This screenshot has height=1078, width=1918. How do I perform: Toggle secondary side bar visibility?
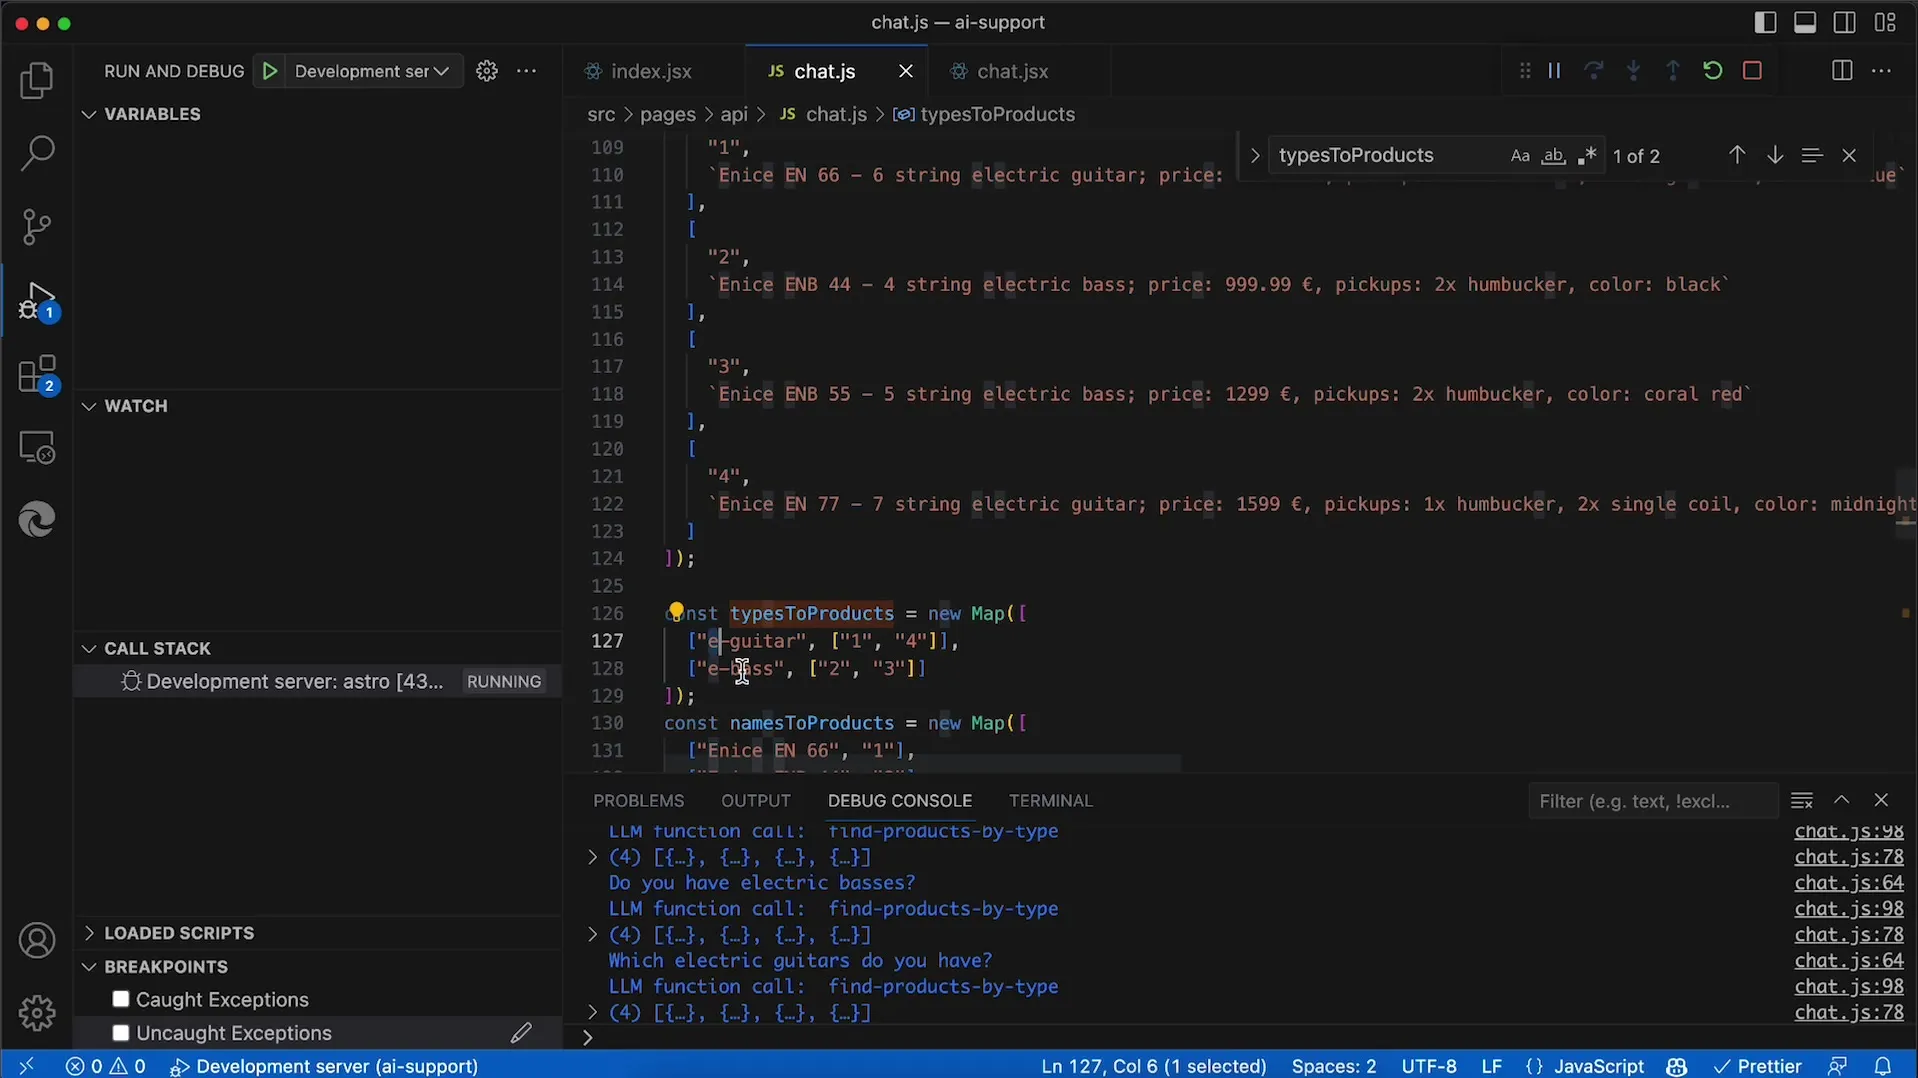tap(1845, 23)
